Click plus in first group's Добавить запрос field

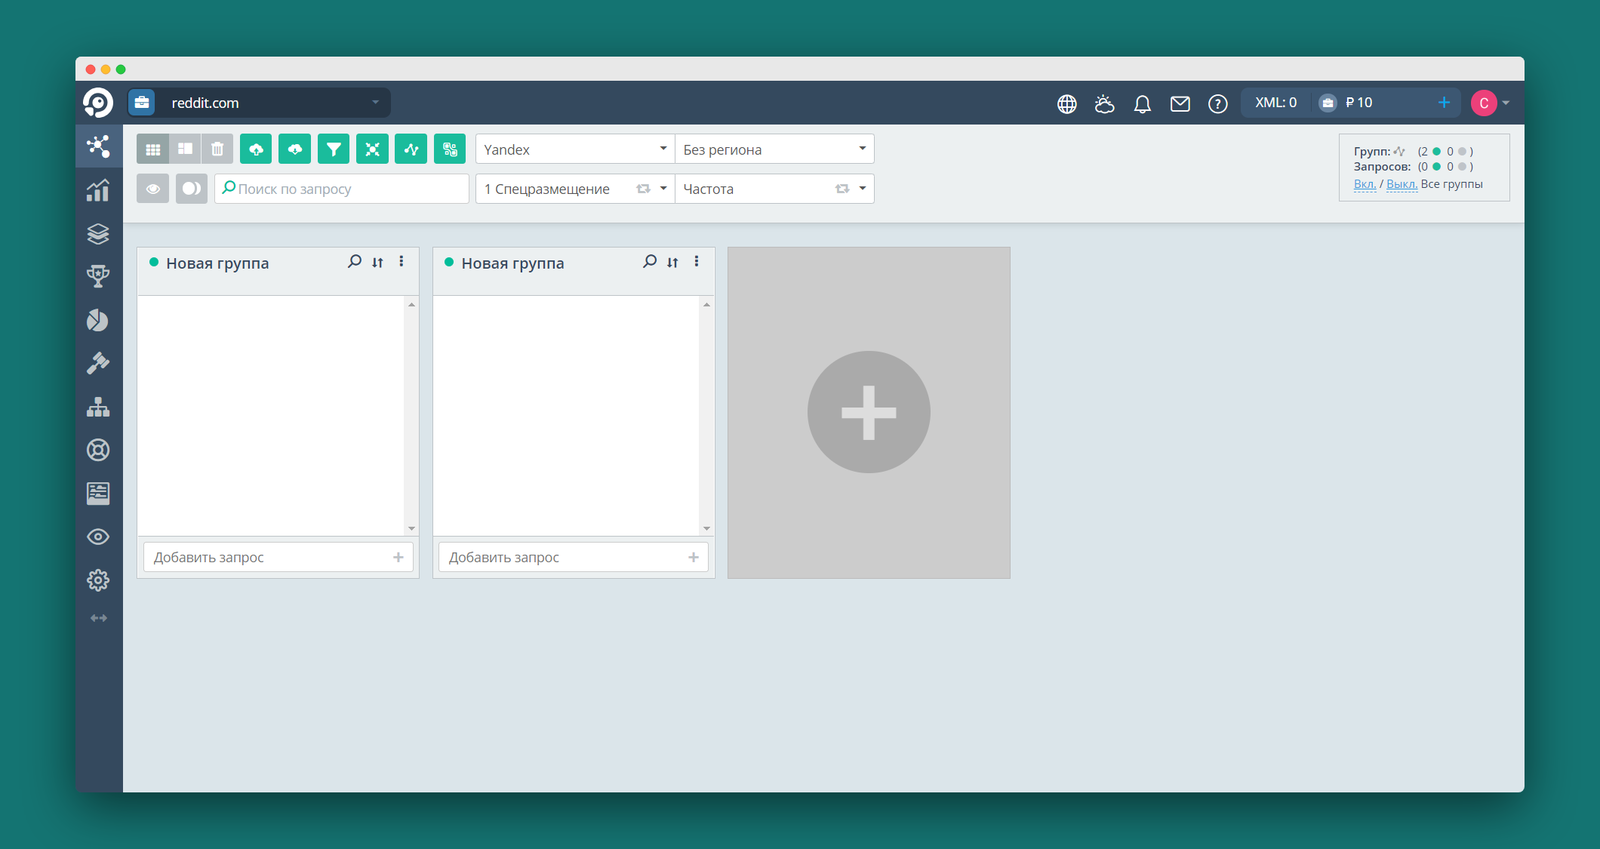398,557
